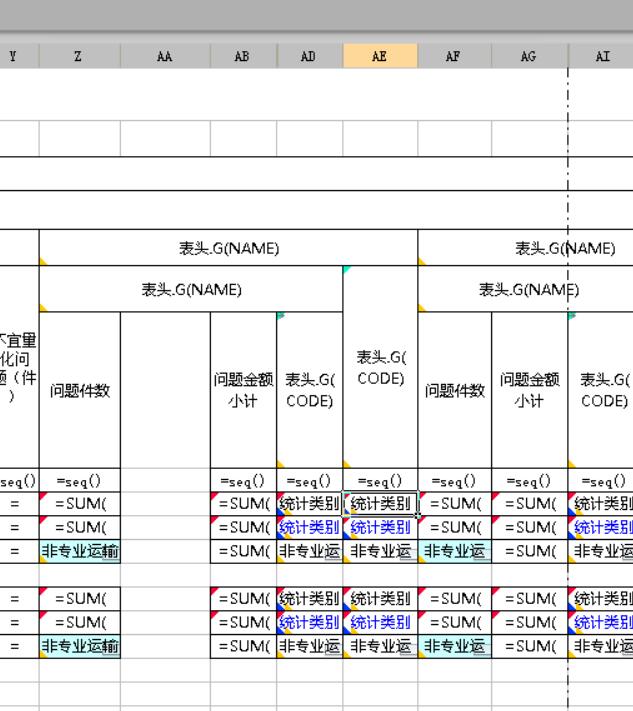The width and height of the screenshot is (633, 711).
Task: Click bottom-row 非专业运 cell in column AE
Action: point(380,646)
